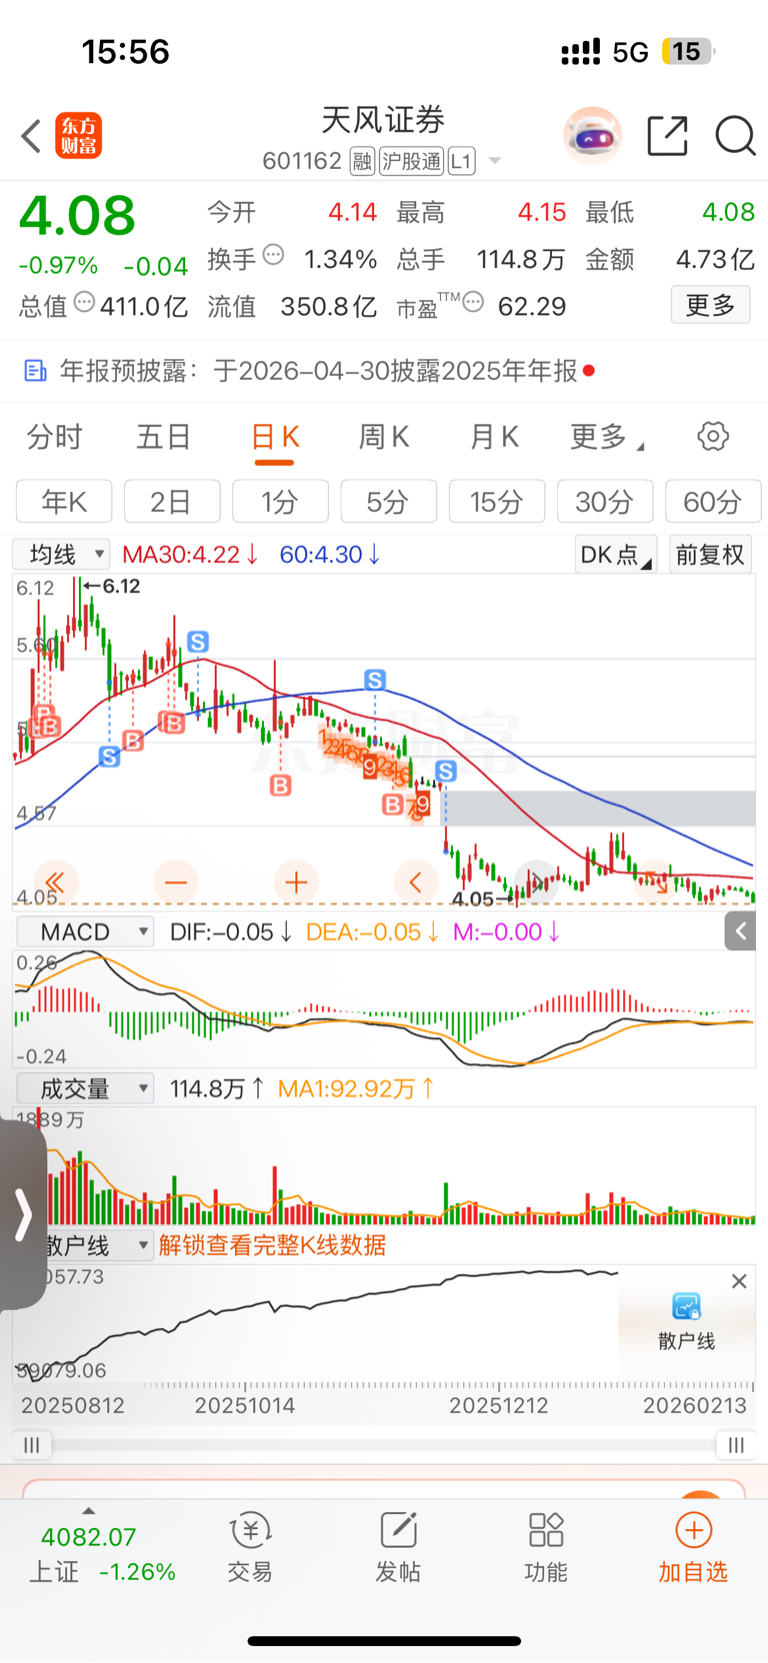Select 60分 period button

(713, 501)
